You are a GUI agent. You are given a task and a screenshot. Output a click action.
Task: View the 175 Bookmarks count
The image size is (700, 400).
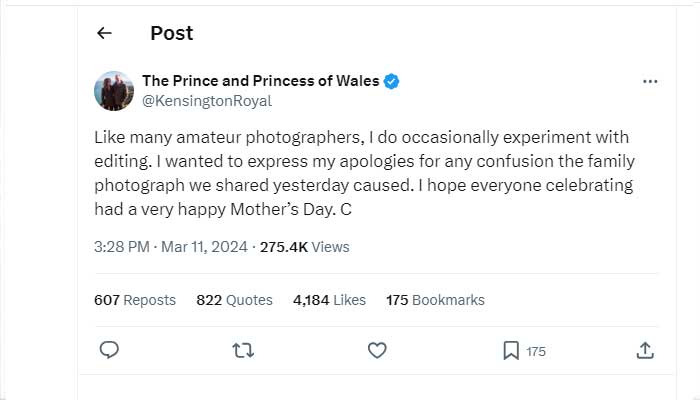(435, 300)
